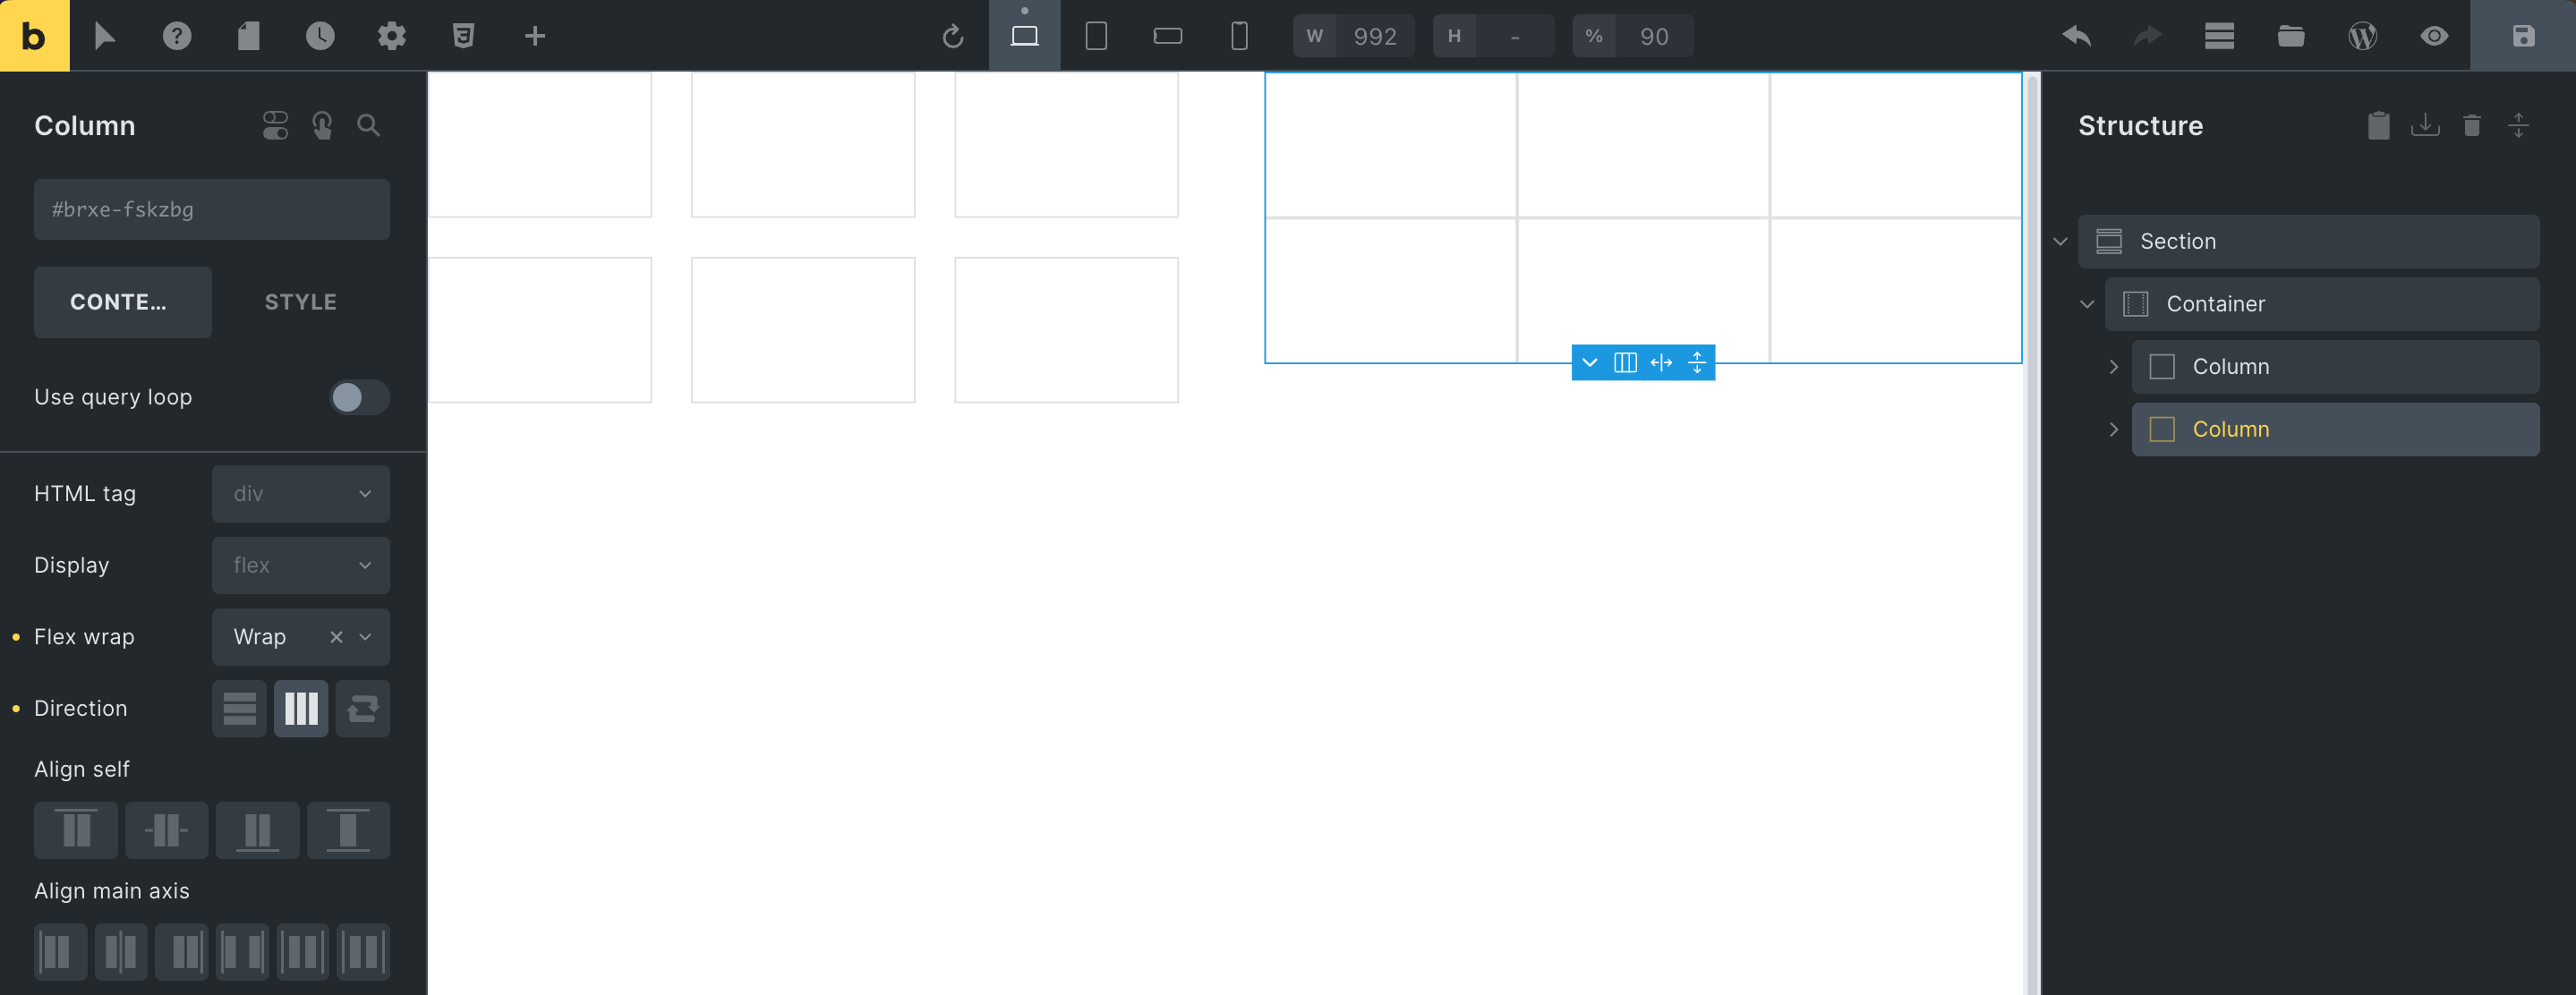The width and height of the screenshot is (2576, 995).
Task: Set Align self to start
Action: [x=76, y=830]
